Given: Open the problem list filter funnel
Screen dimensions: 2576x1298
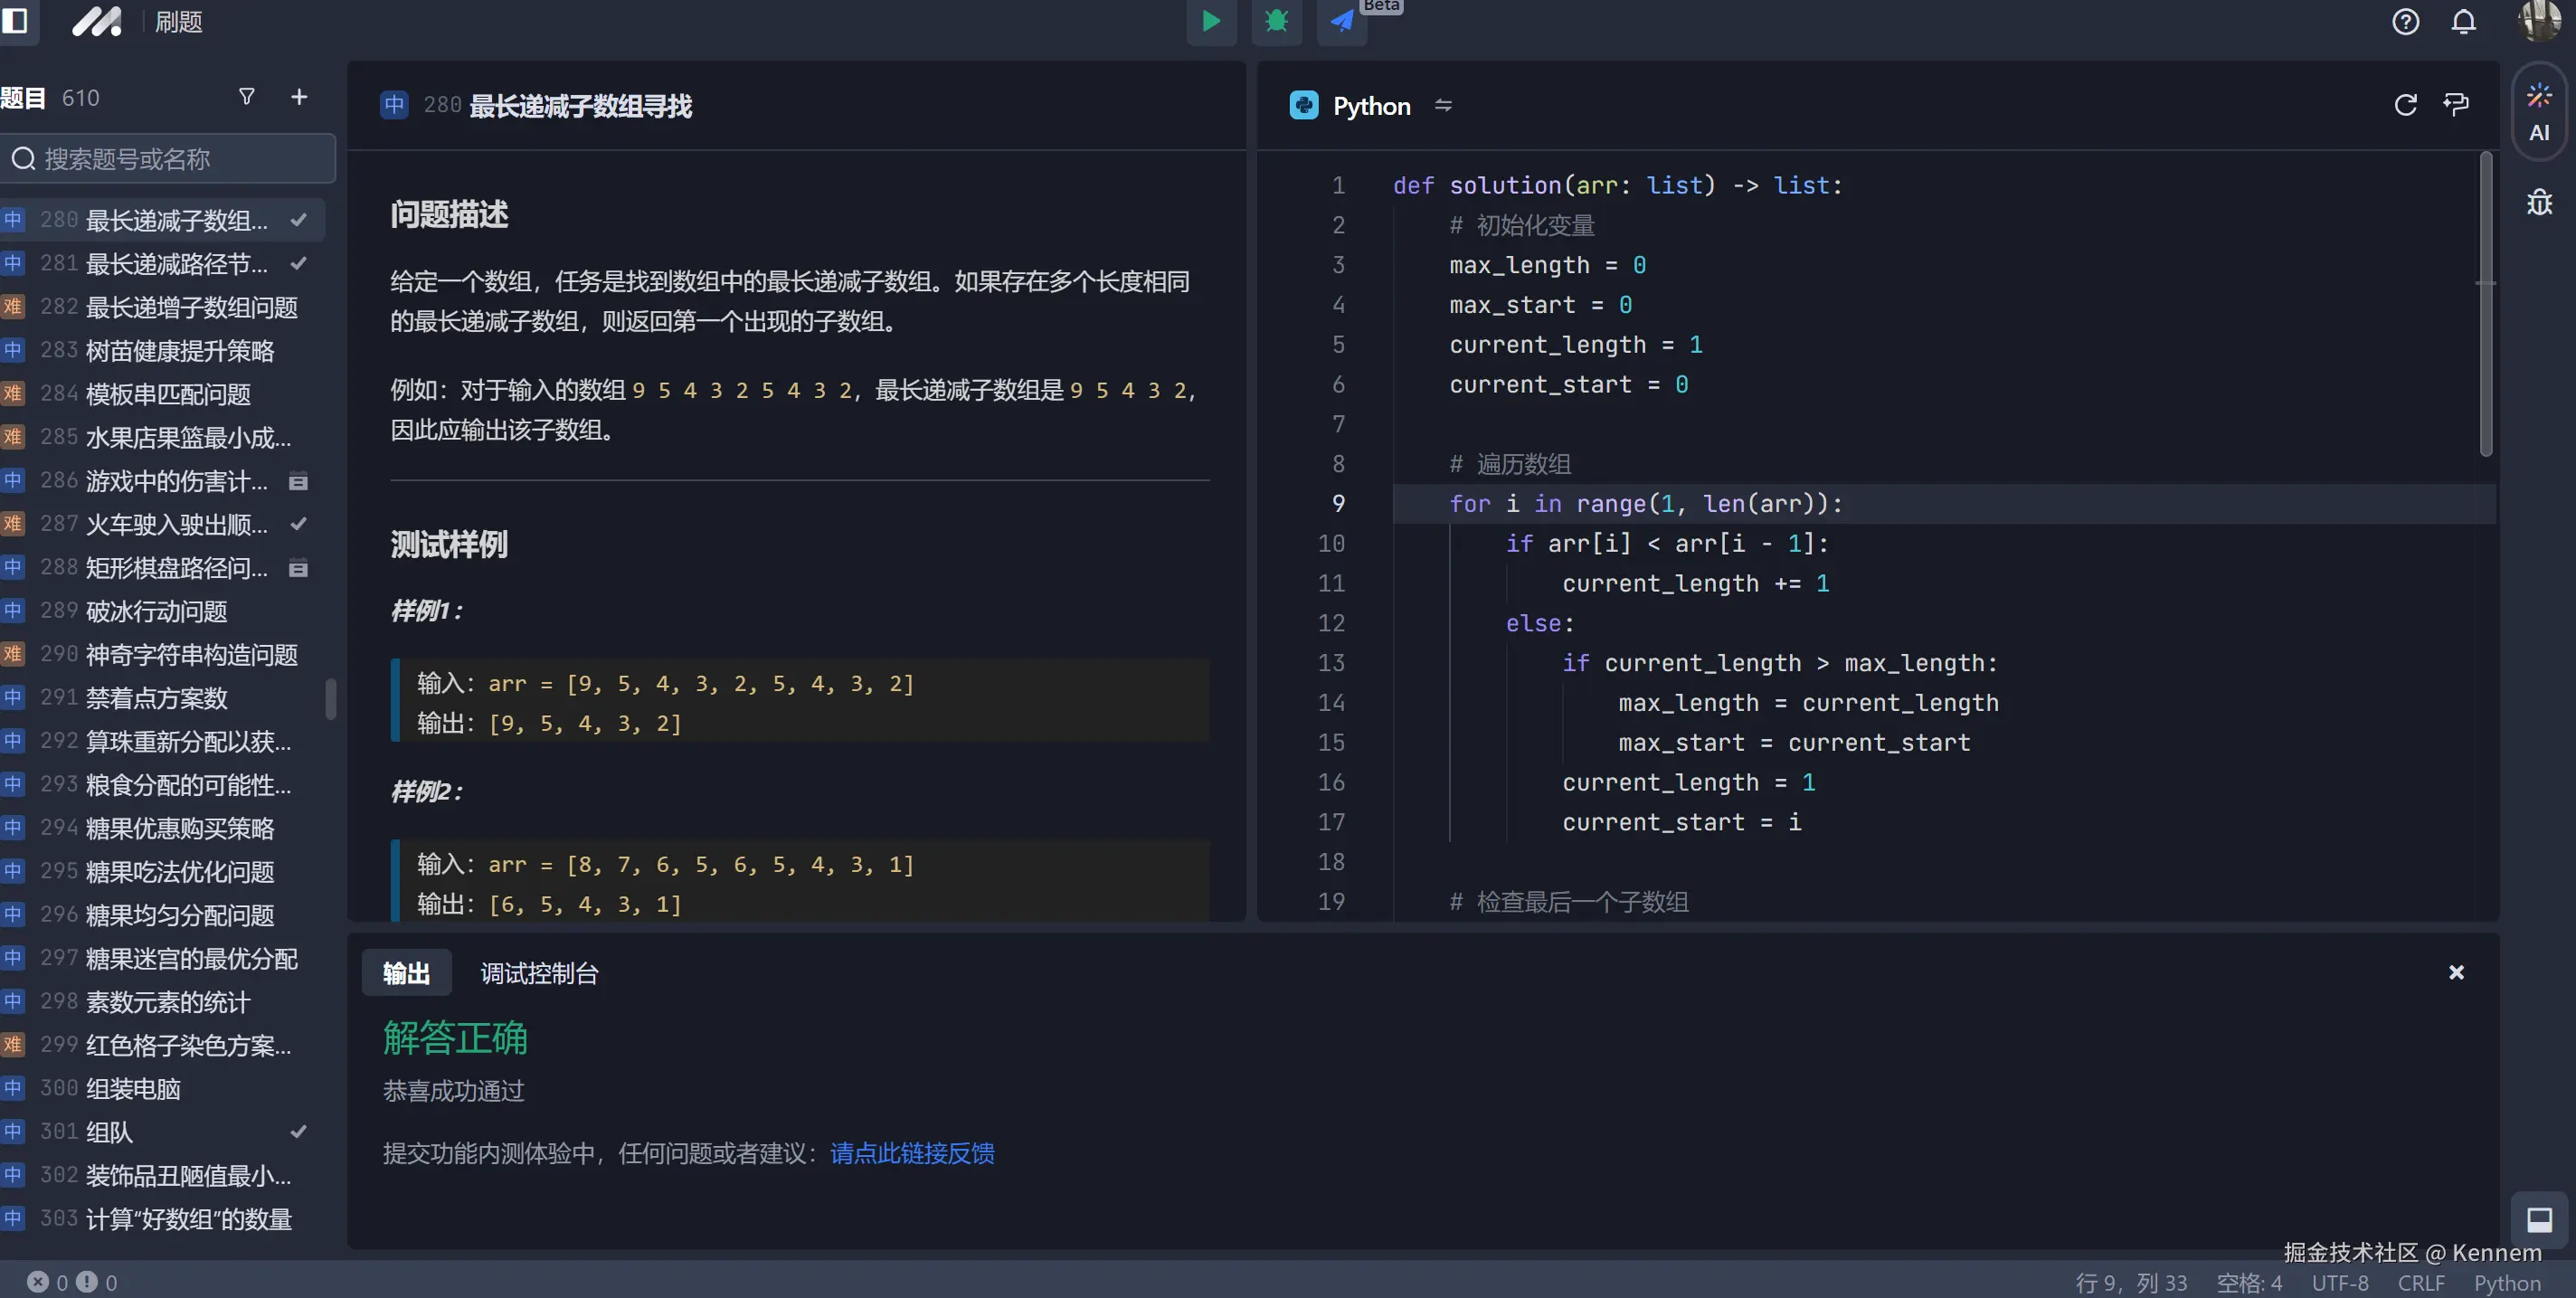Looking at the screenshot, I should 247,97.
